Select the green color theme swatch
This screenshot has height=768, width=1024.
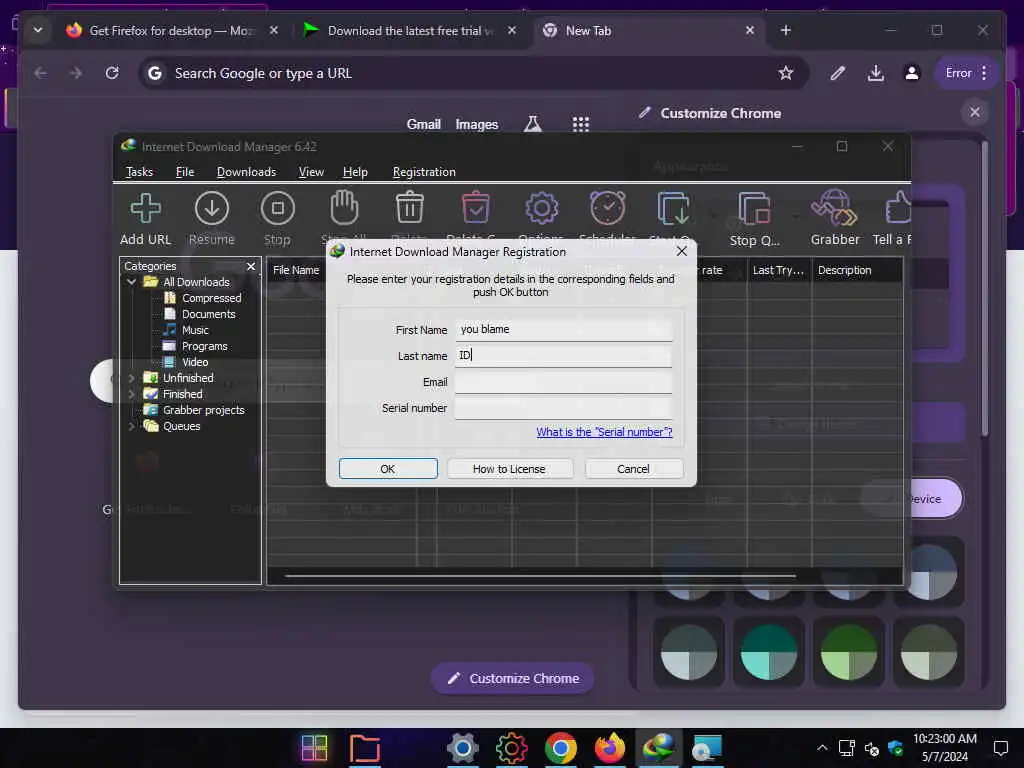point(849,652)
